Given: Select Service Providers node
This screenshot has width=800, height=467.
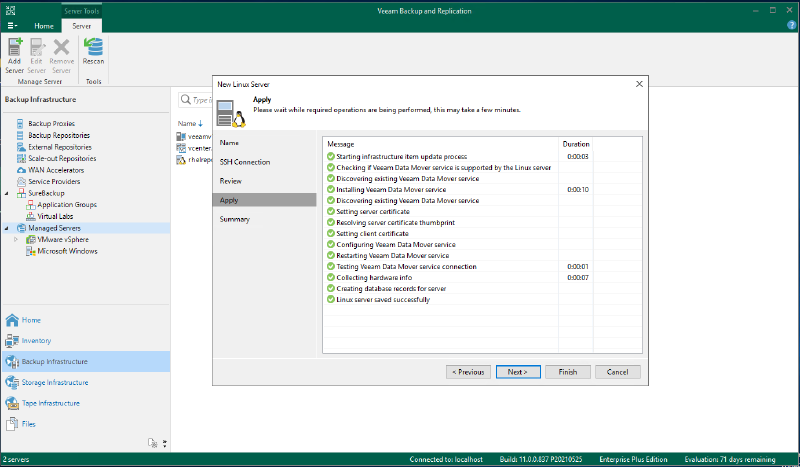Looking at the screenshot, I should point(54,181).
